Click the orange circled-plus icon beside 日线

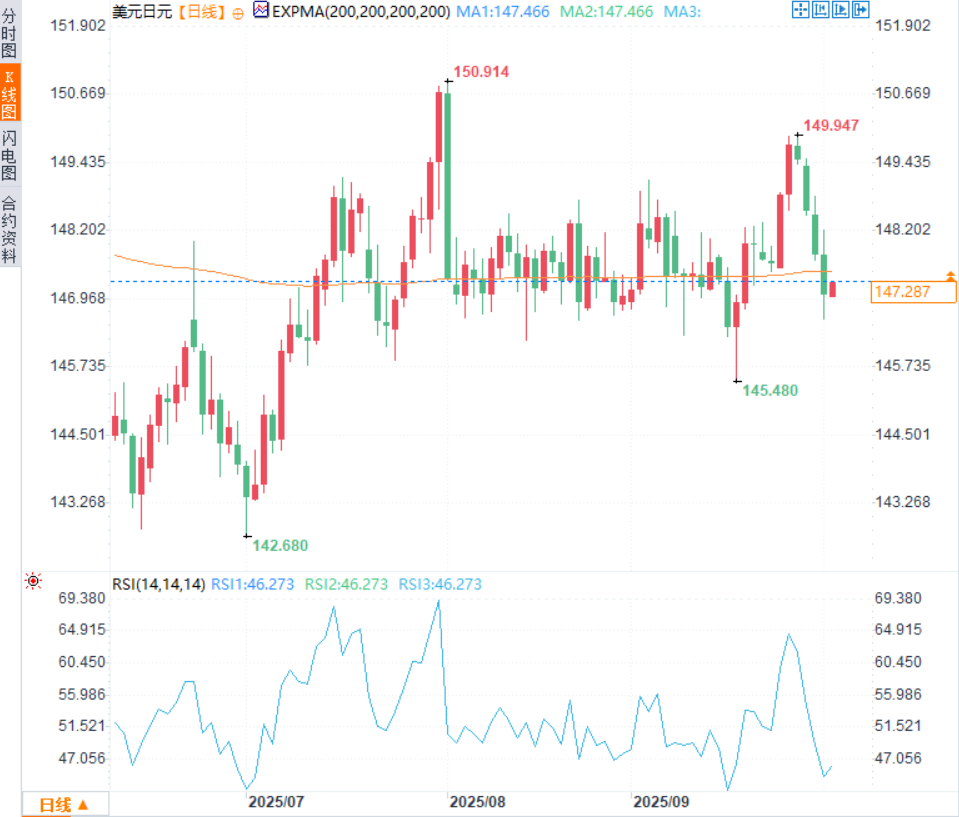238,13
